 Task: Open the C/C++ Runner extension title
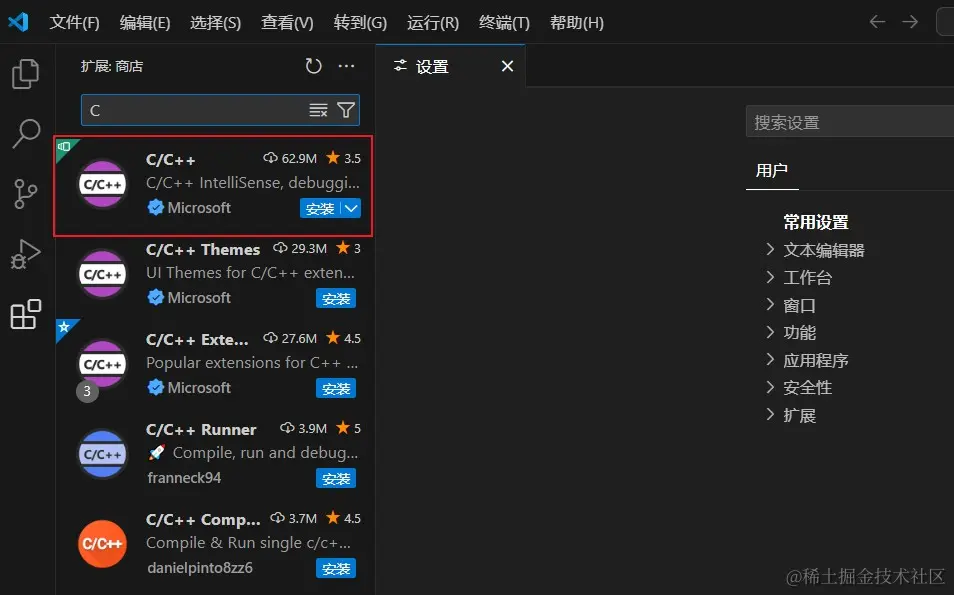point(201,430)
